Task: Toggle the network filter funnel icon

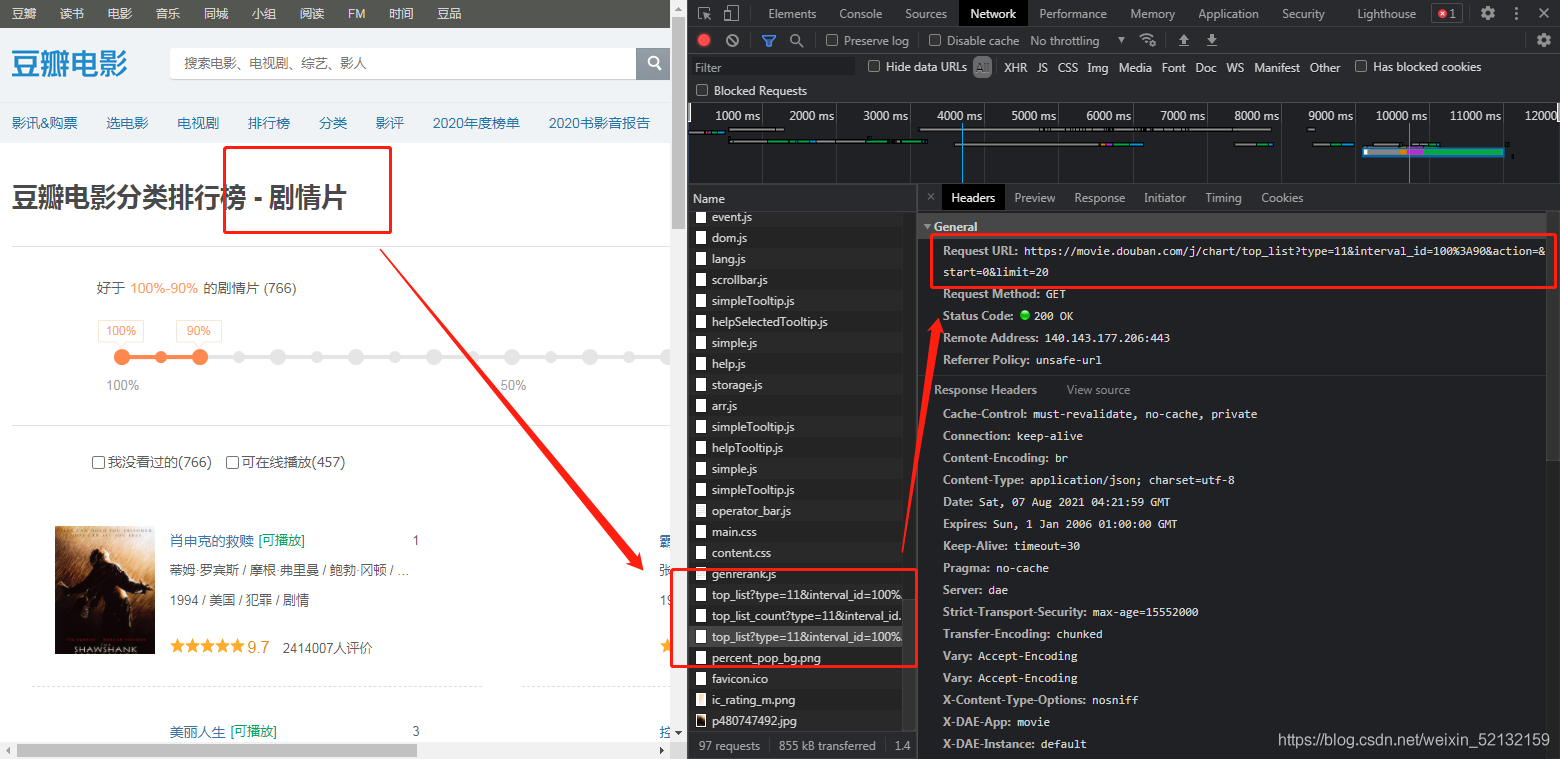Action: pos(769,40)
